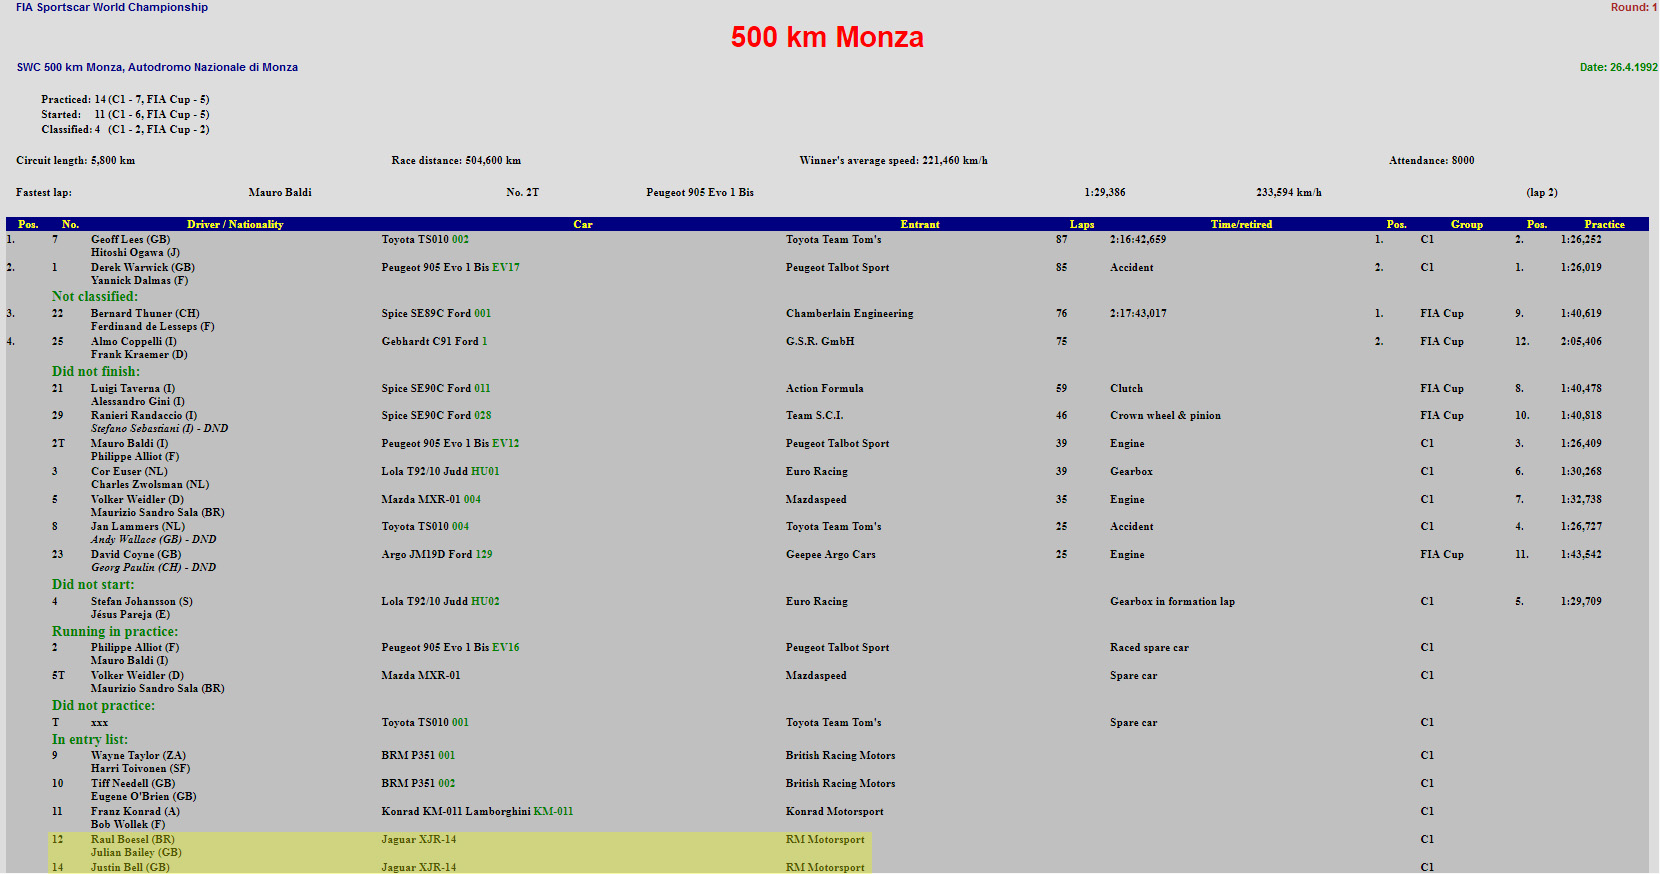Select the Lola T92/10 Judd HU02 link

(x=485, y=602)
